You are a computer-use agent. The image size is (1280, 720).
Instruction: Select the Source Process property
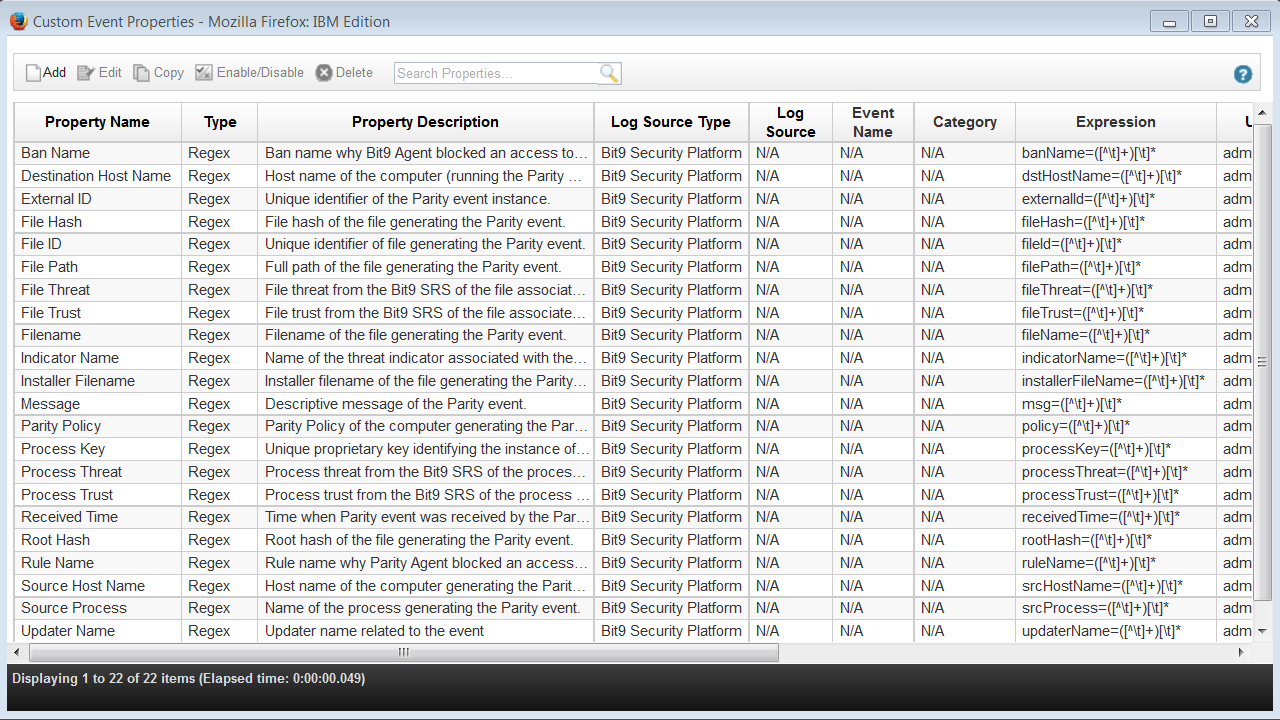tap(74, 608)
